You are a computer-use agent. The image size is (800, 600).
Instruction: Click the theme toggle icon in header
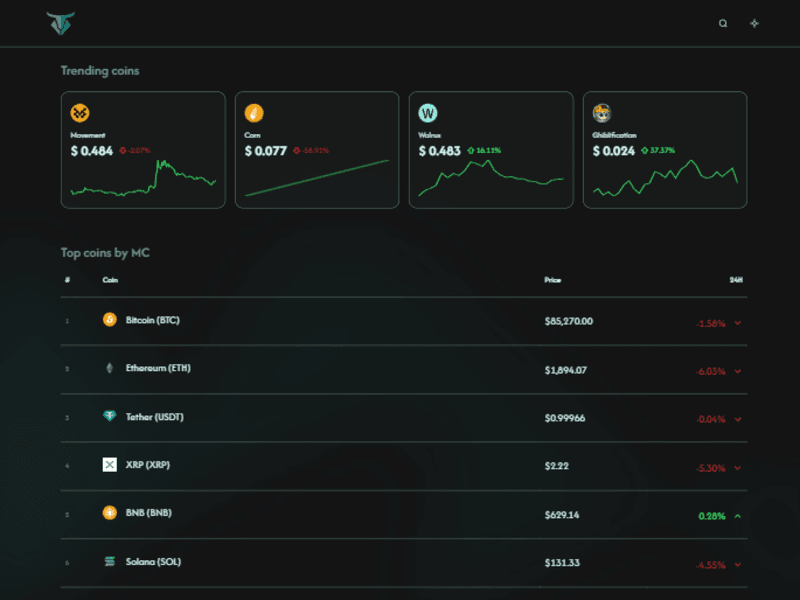pos(754,23)
